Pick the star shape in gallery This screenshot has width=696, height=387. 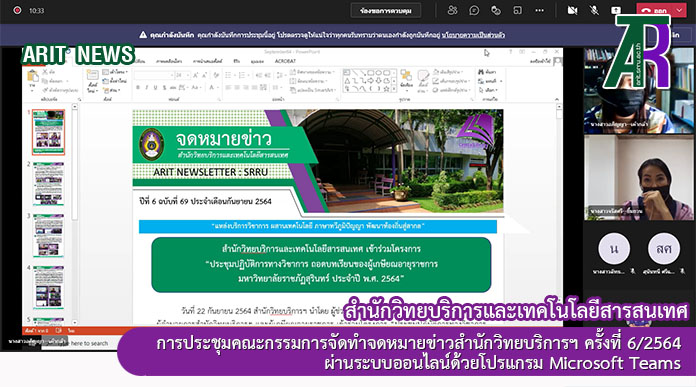(x=386, y=89)
